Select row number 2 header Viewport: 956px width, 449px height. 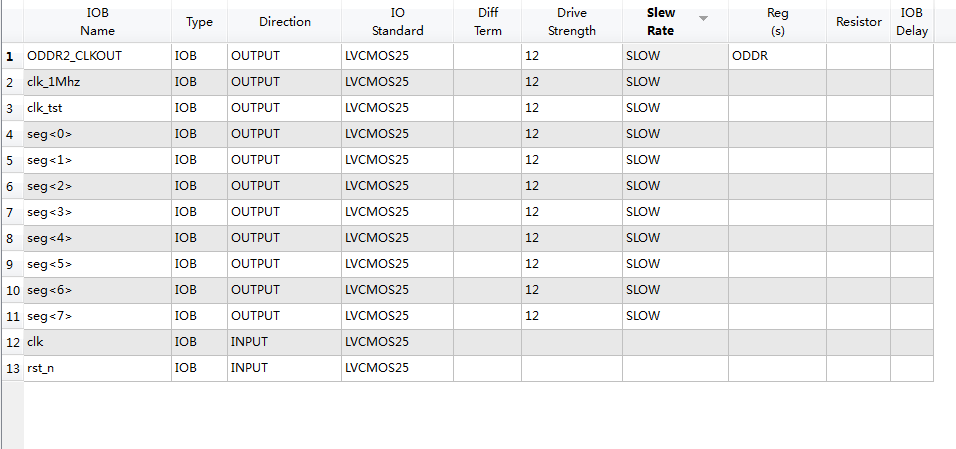click(10, 82)
